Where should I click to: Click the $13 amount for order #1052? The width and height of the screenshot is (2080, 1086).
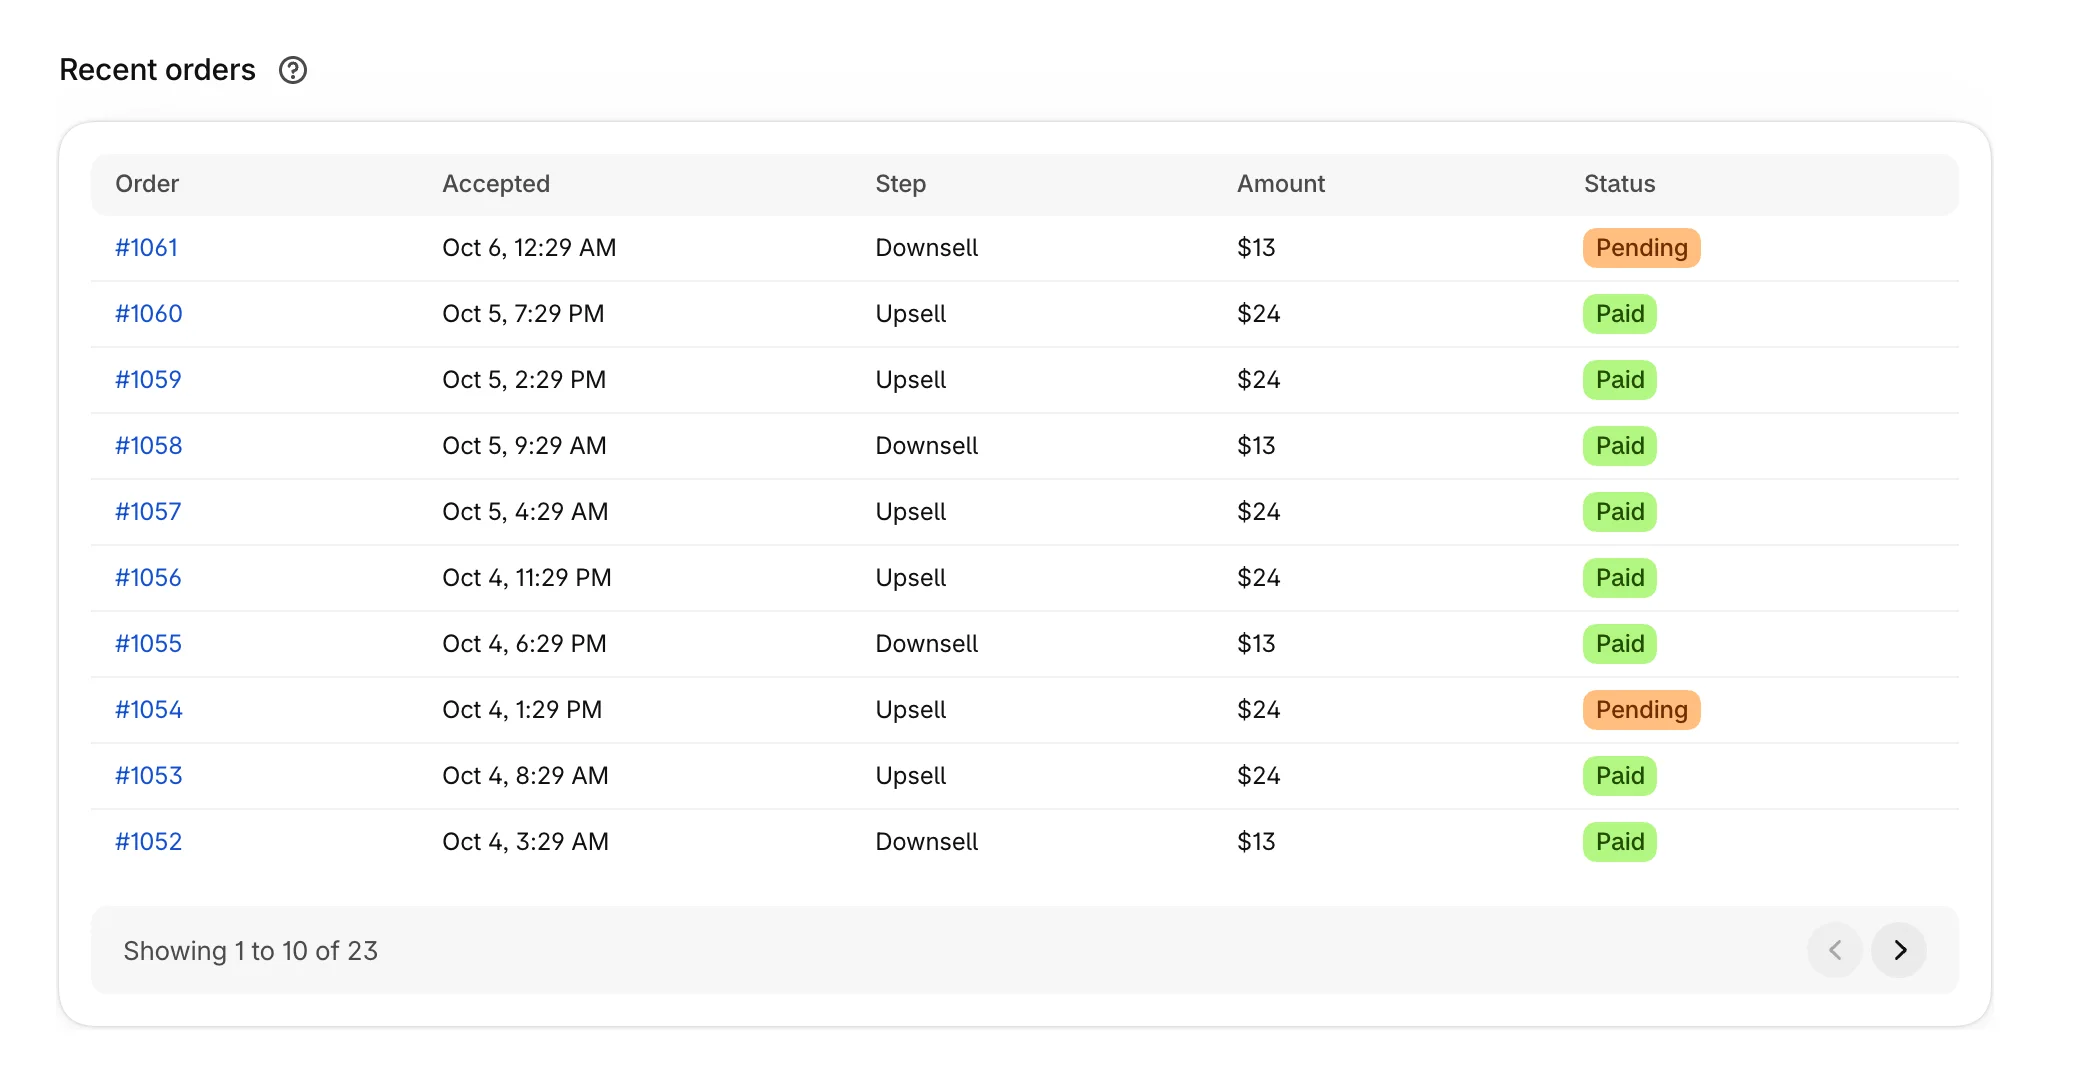[x=1256, y=842]
